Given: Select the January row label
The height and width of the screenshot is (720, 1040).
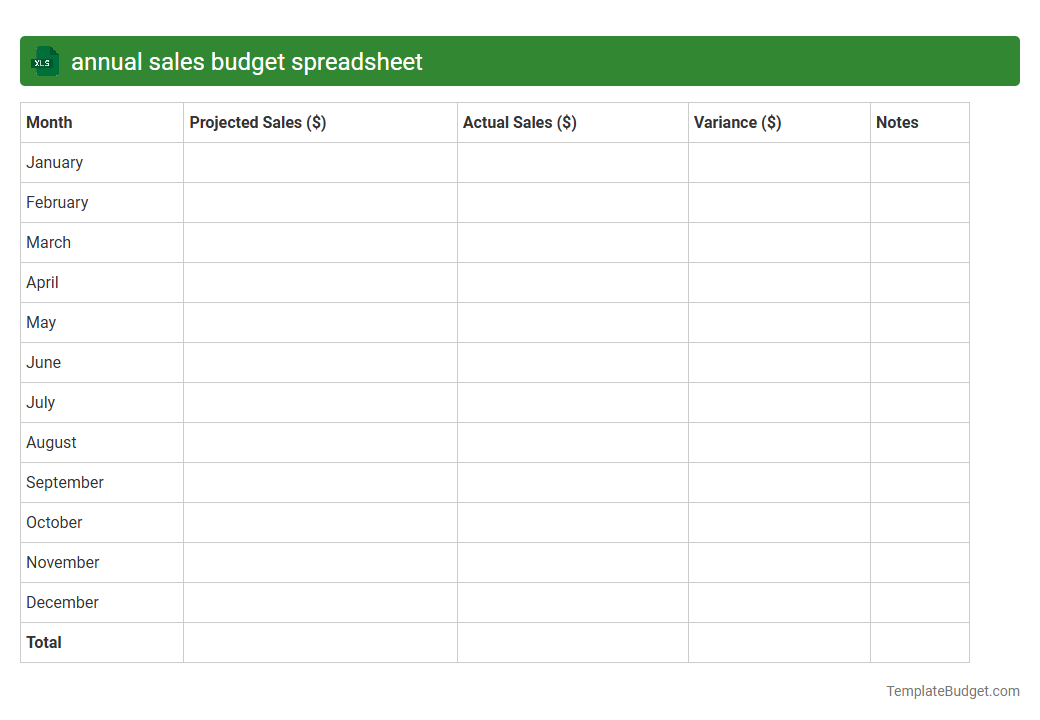Looking at the screenshot, I should click(54, 162).
